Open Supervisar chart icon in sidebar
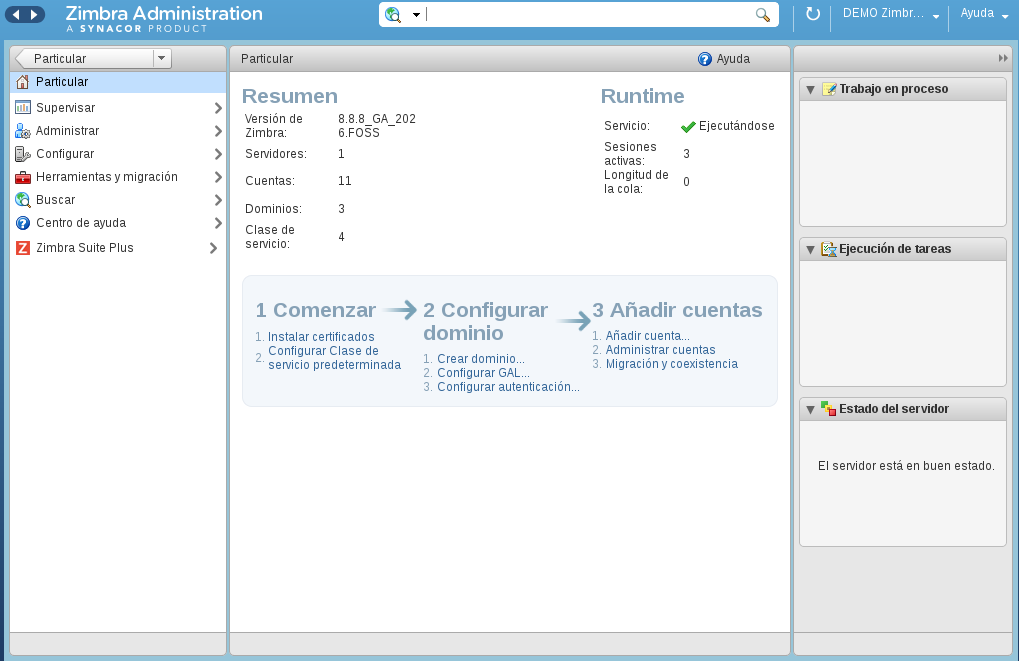Screen dimensions: 1019x661 pos(23,107)
